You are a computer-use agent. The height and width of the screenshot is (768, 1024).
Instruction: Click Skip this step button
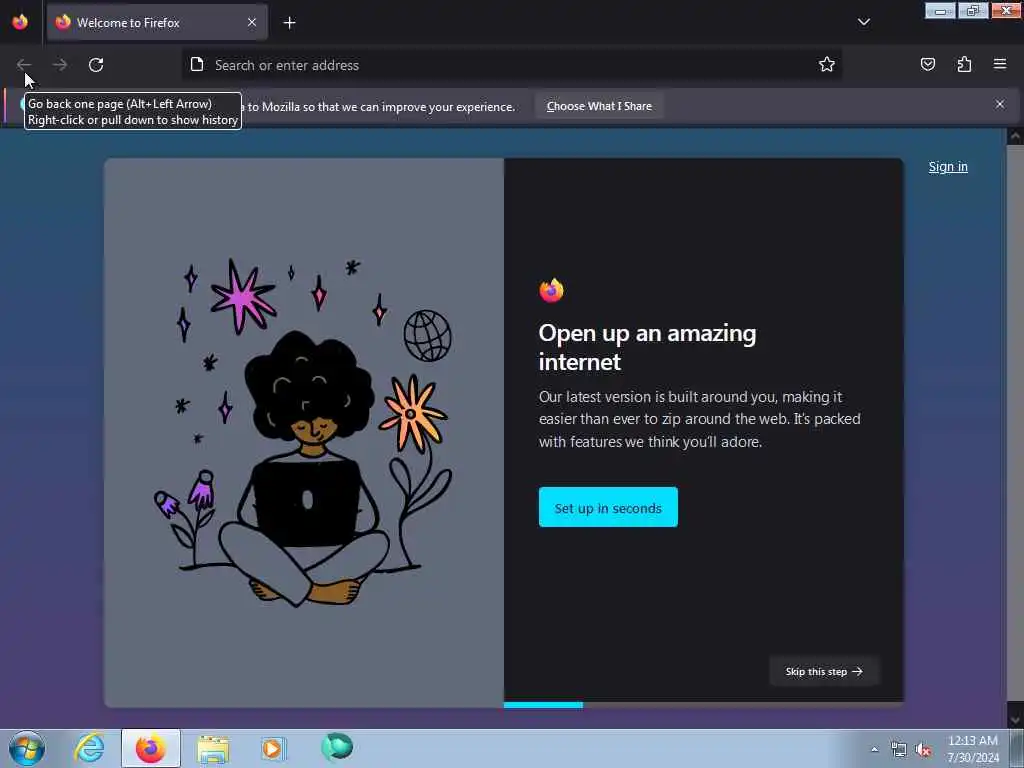tap(824, 671)
